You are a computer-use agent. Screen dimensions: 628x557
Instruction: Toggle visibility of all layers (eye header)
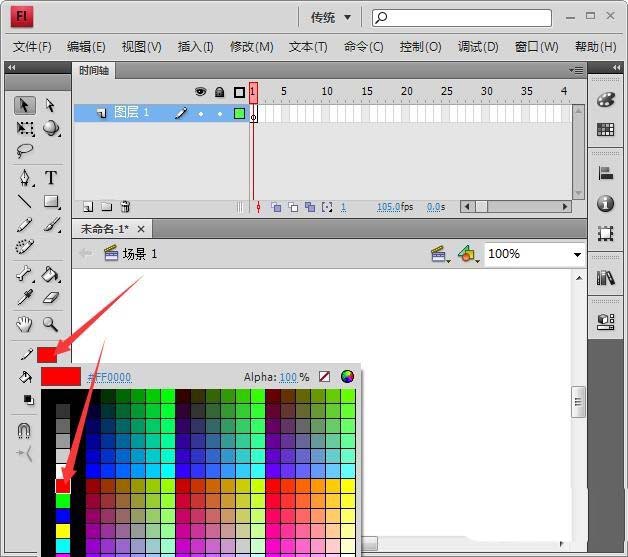point(200,92)
